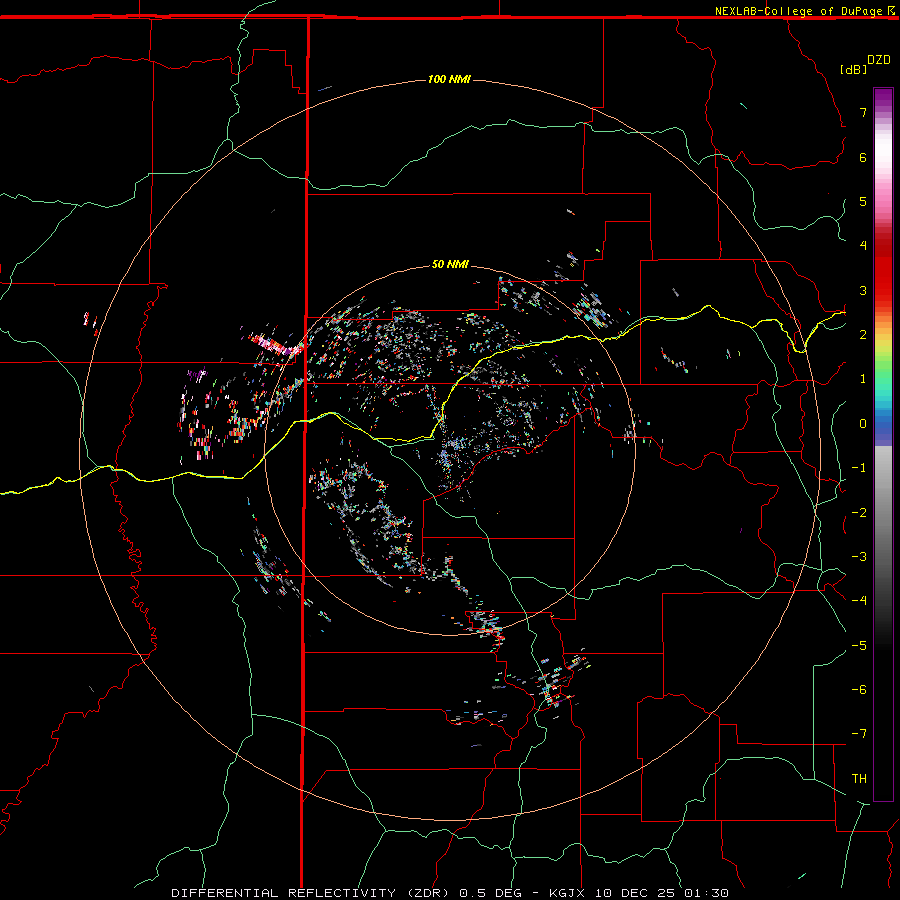900x900 pixels.
Task: Select the positive 5 value on color scale
Action: [x=863, y=201]
